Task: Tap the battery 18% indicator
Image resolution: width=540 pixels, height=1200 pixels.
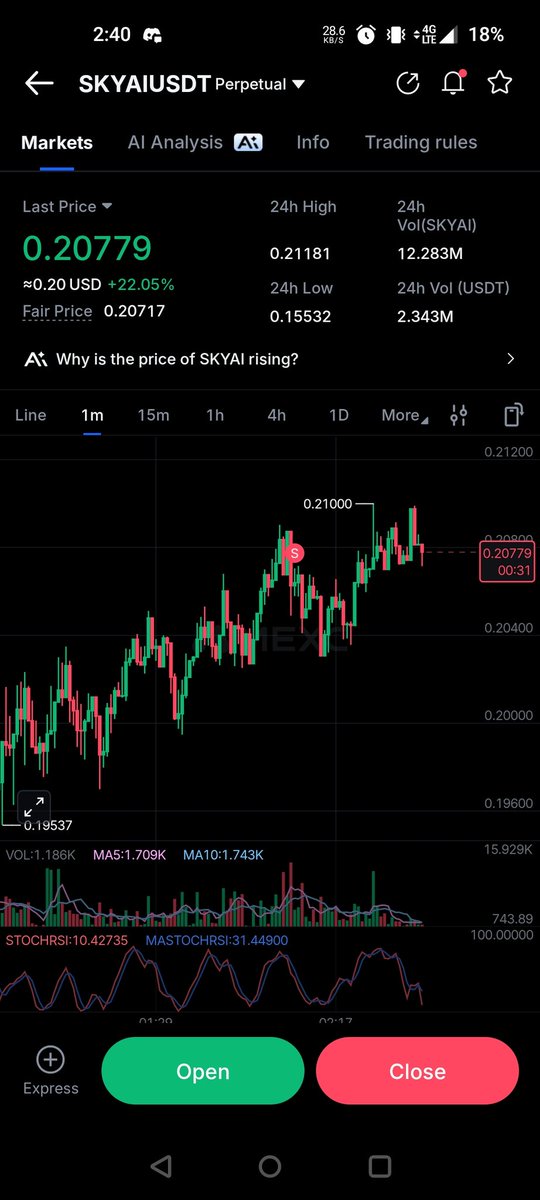Action: click(486, 34)
